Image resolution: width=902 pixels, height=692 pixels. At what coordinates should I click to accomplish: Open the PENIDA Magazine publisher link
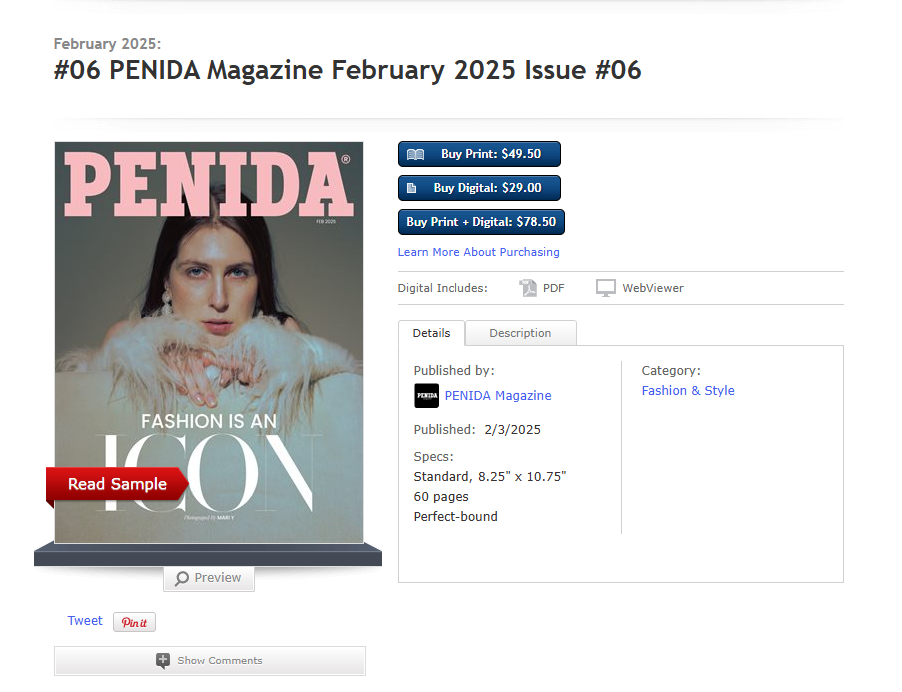point(498,396)
